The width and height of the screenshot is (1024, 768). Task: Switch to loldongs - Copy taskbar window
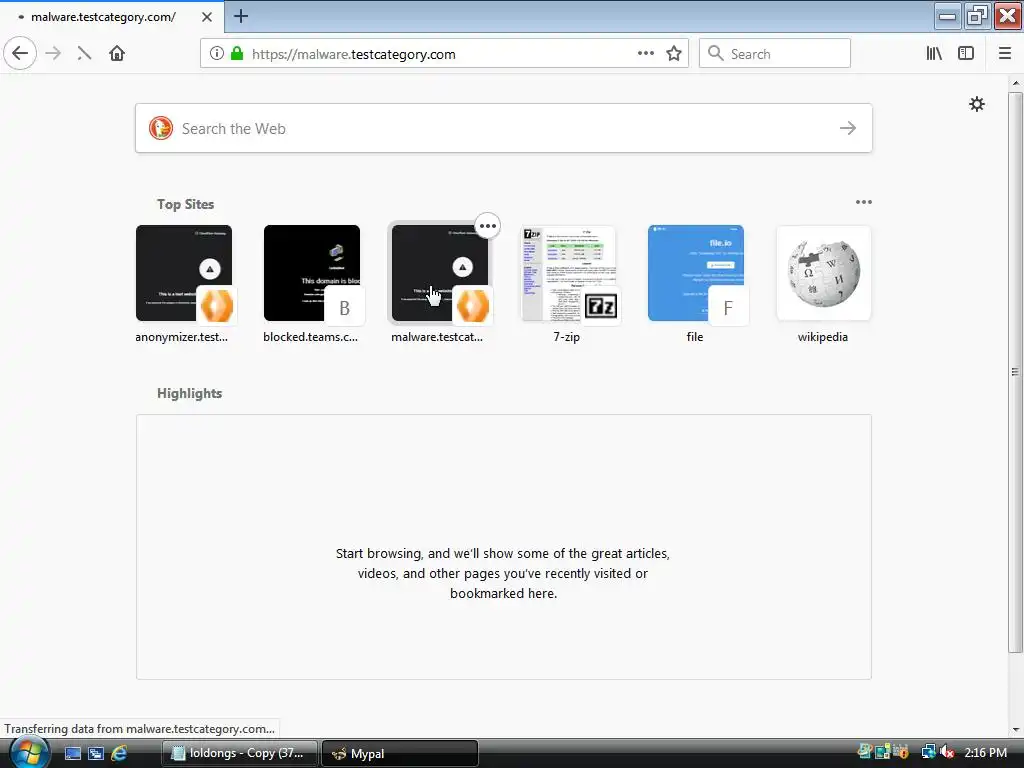coord(239,753)
